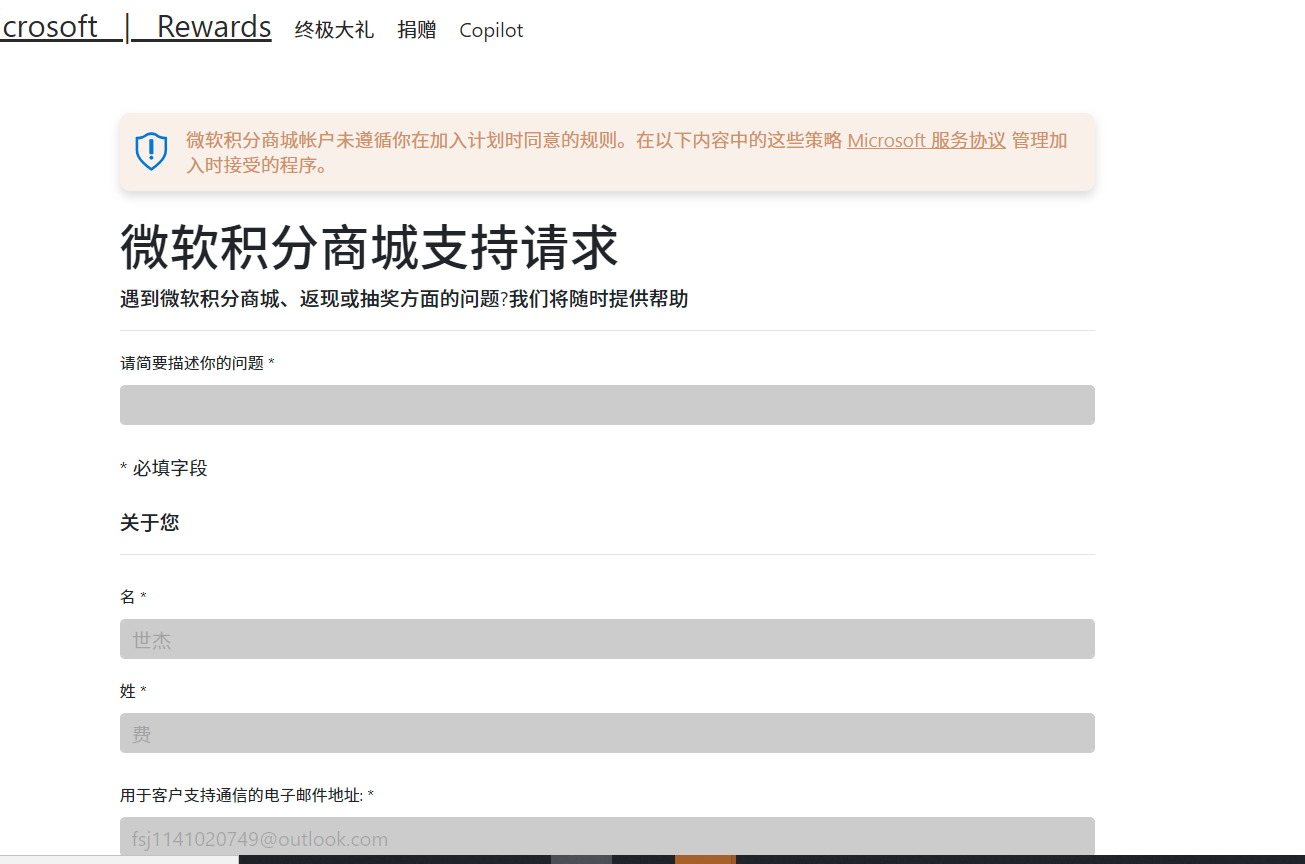
Task: Open the 终极大礼 menu item
Action: point(334,30)
